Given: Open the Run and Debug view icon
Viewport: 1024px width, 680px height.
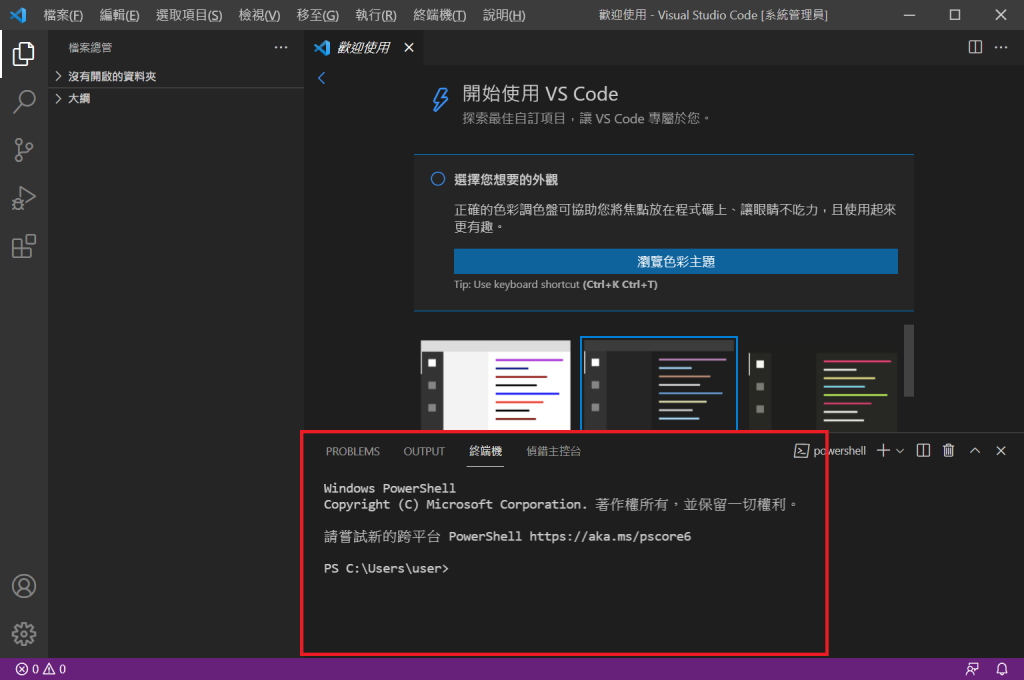Looking at the screenshot, I should tap(24, 199).
